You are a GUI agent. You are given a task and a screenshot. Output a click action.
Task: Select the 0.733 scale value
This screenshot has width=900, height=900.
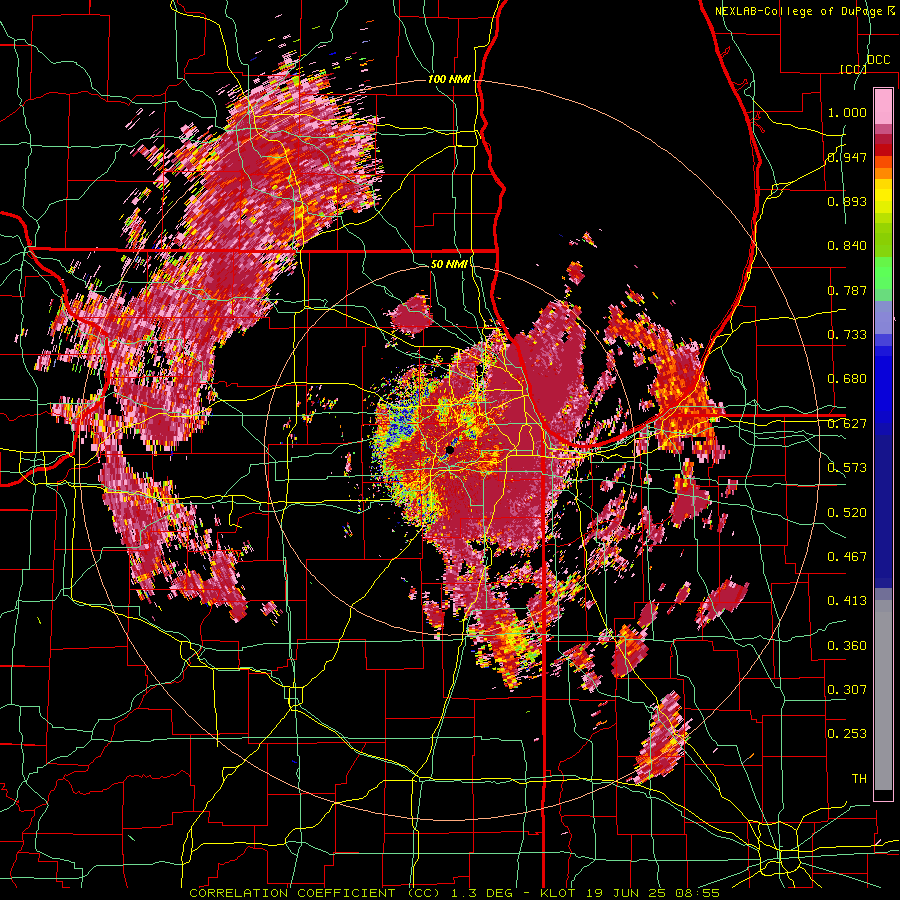(x=847, y=335)
